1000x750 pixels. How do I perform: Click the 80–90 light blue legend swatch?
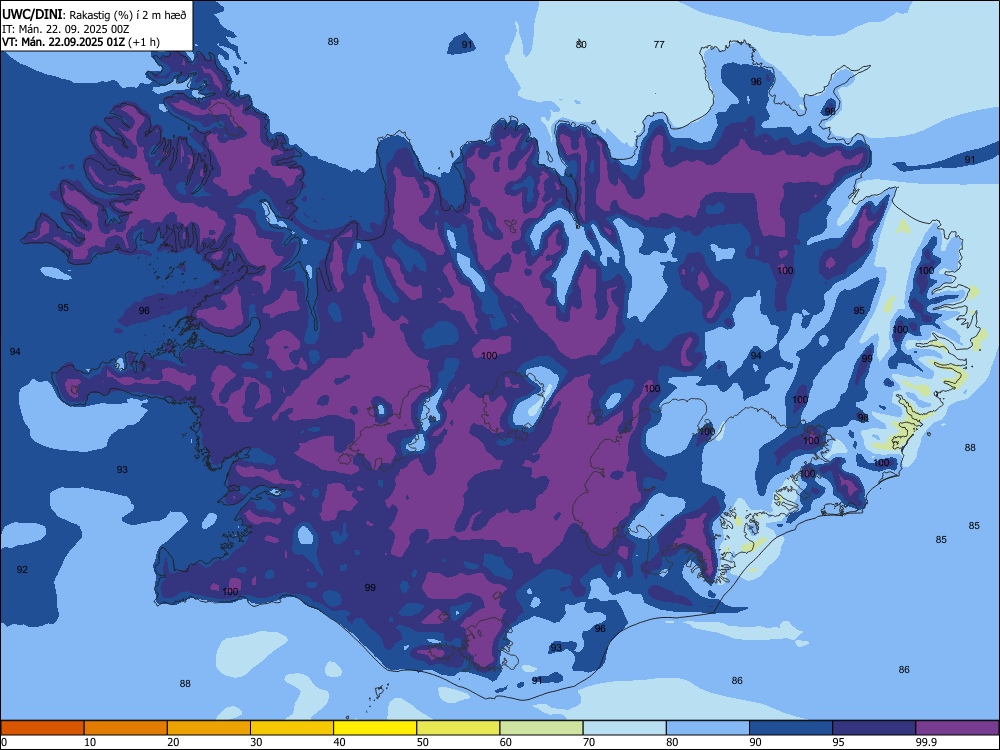(708, 728)
